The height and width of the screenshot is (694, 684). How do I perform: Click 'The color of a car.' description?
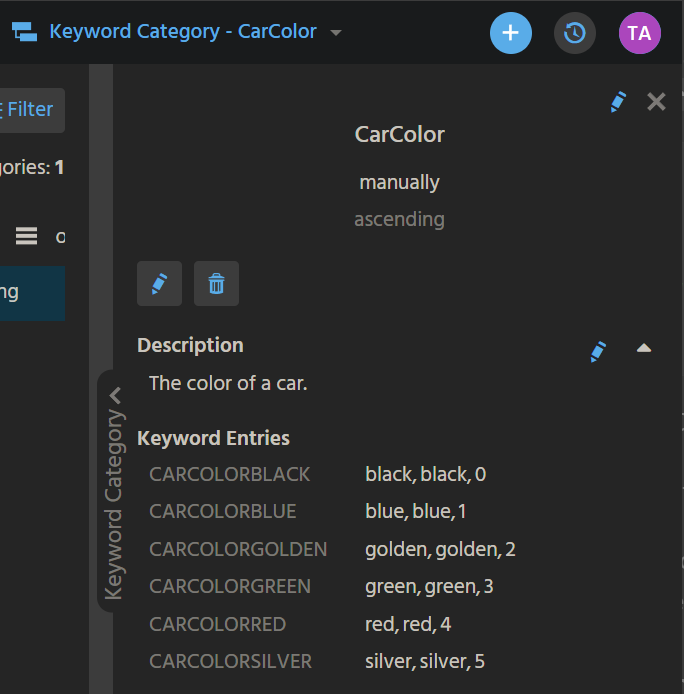click(x=228, y=383)
